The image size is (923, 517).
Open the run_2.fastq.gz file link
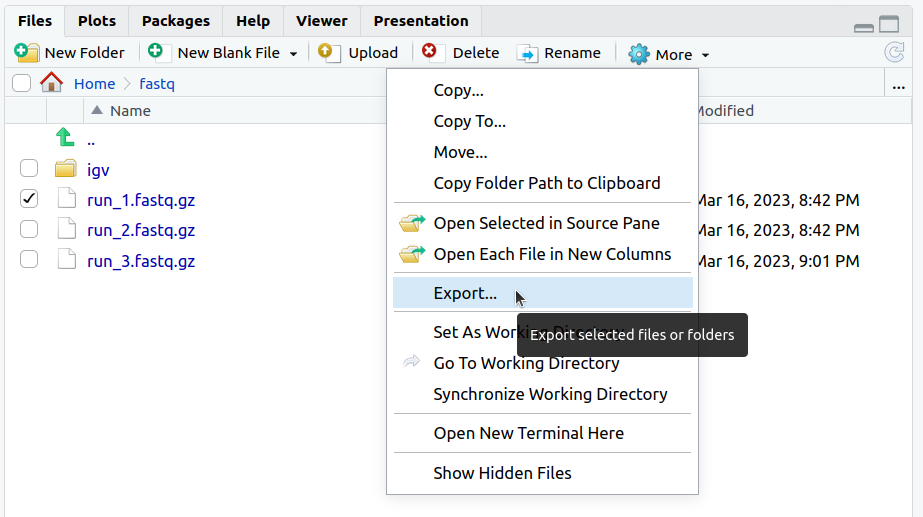click(x=141, y=230)
